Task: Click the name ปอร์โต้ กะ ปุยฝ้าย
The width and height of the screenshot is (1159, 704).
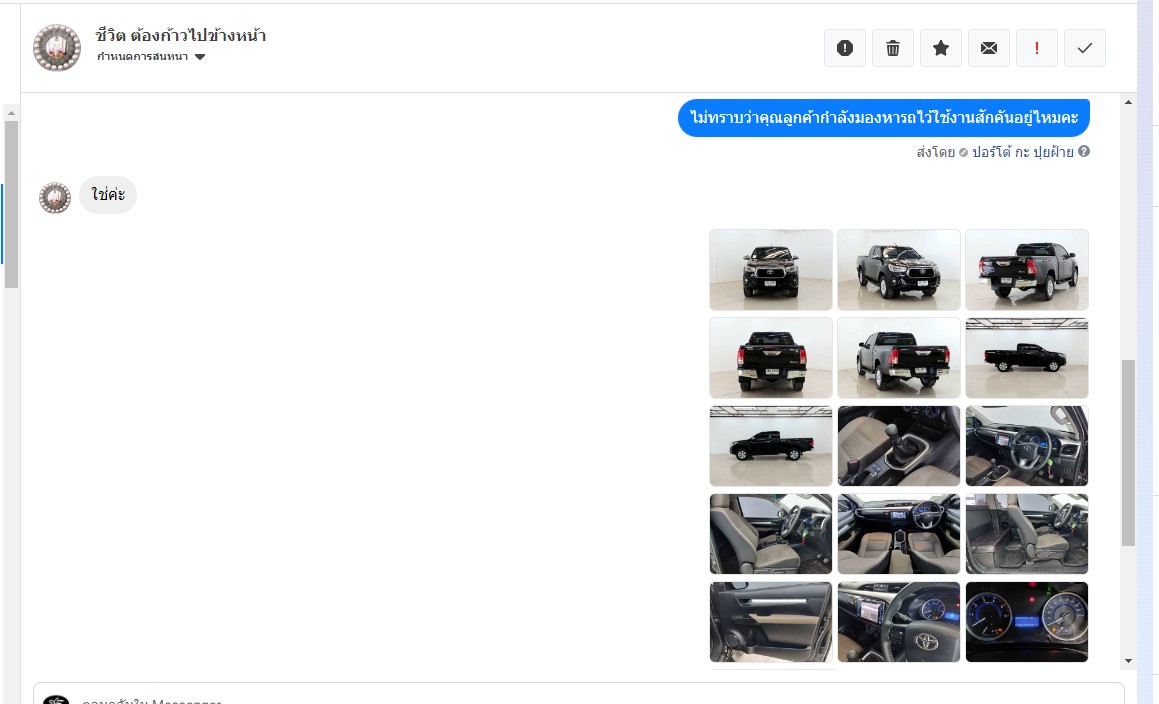Action: (x=1022, y=152)
